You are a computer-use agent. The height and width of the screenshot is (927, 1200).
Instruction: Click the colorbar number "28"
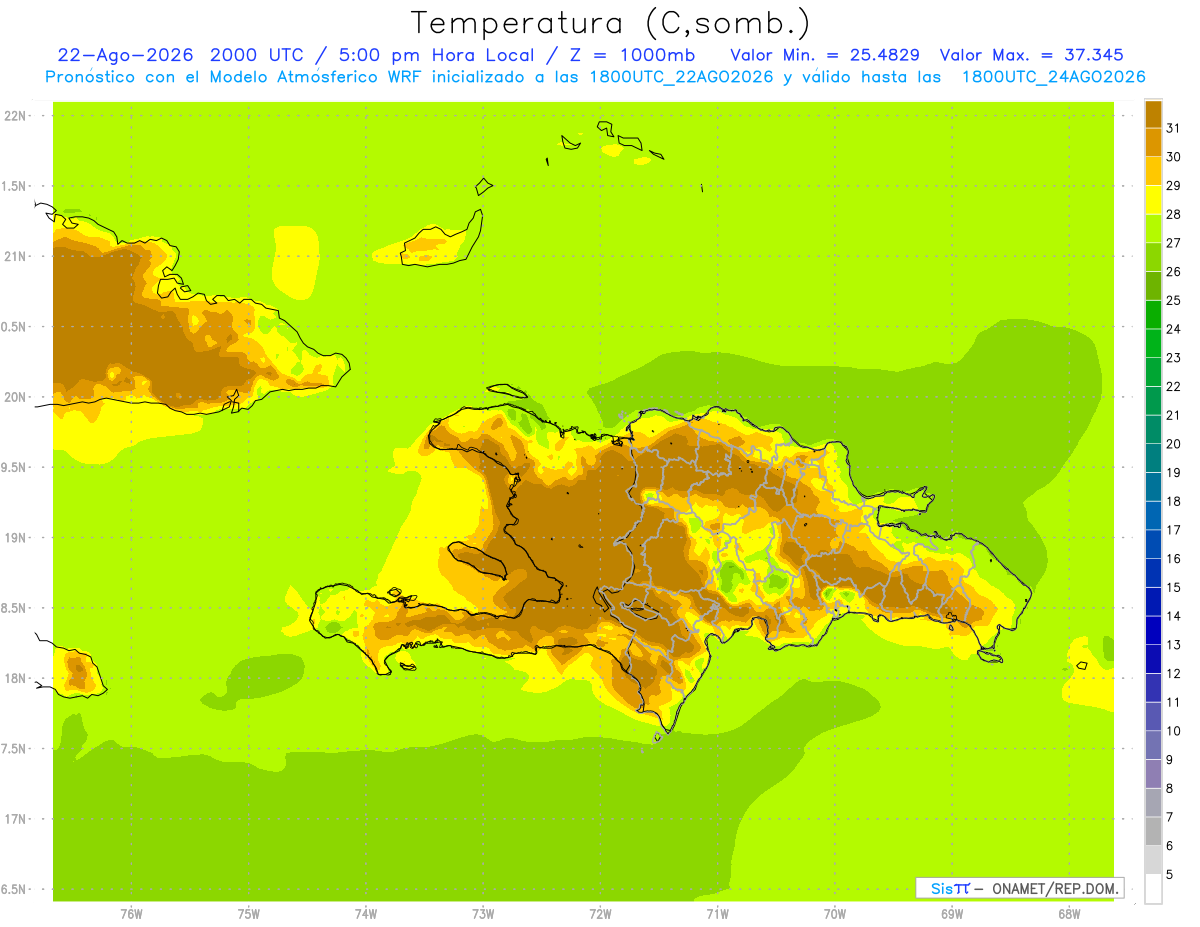coord(1174,214)
